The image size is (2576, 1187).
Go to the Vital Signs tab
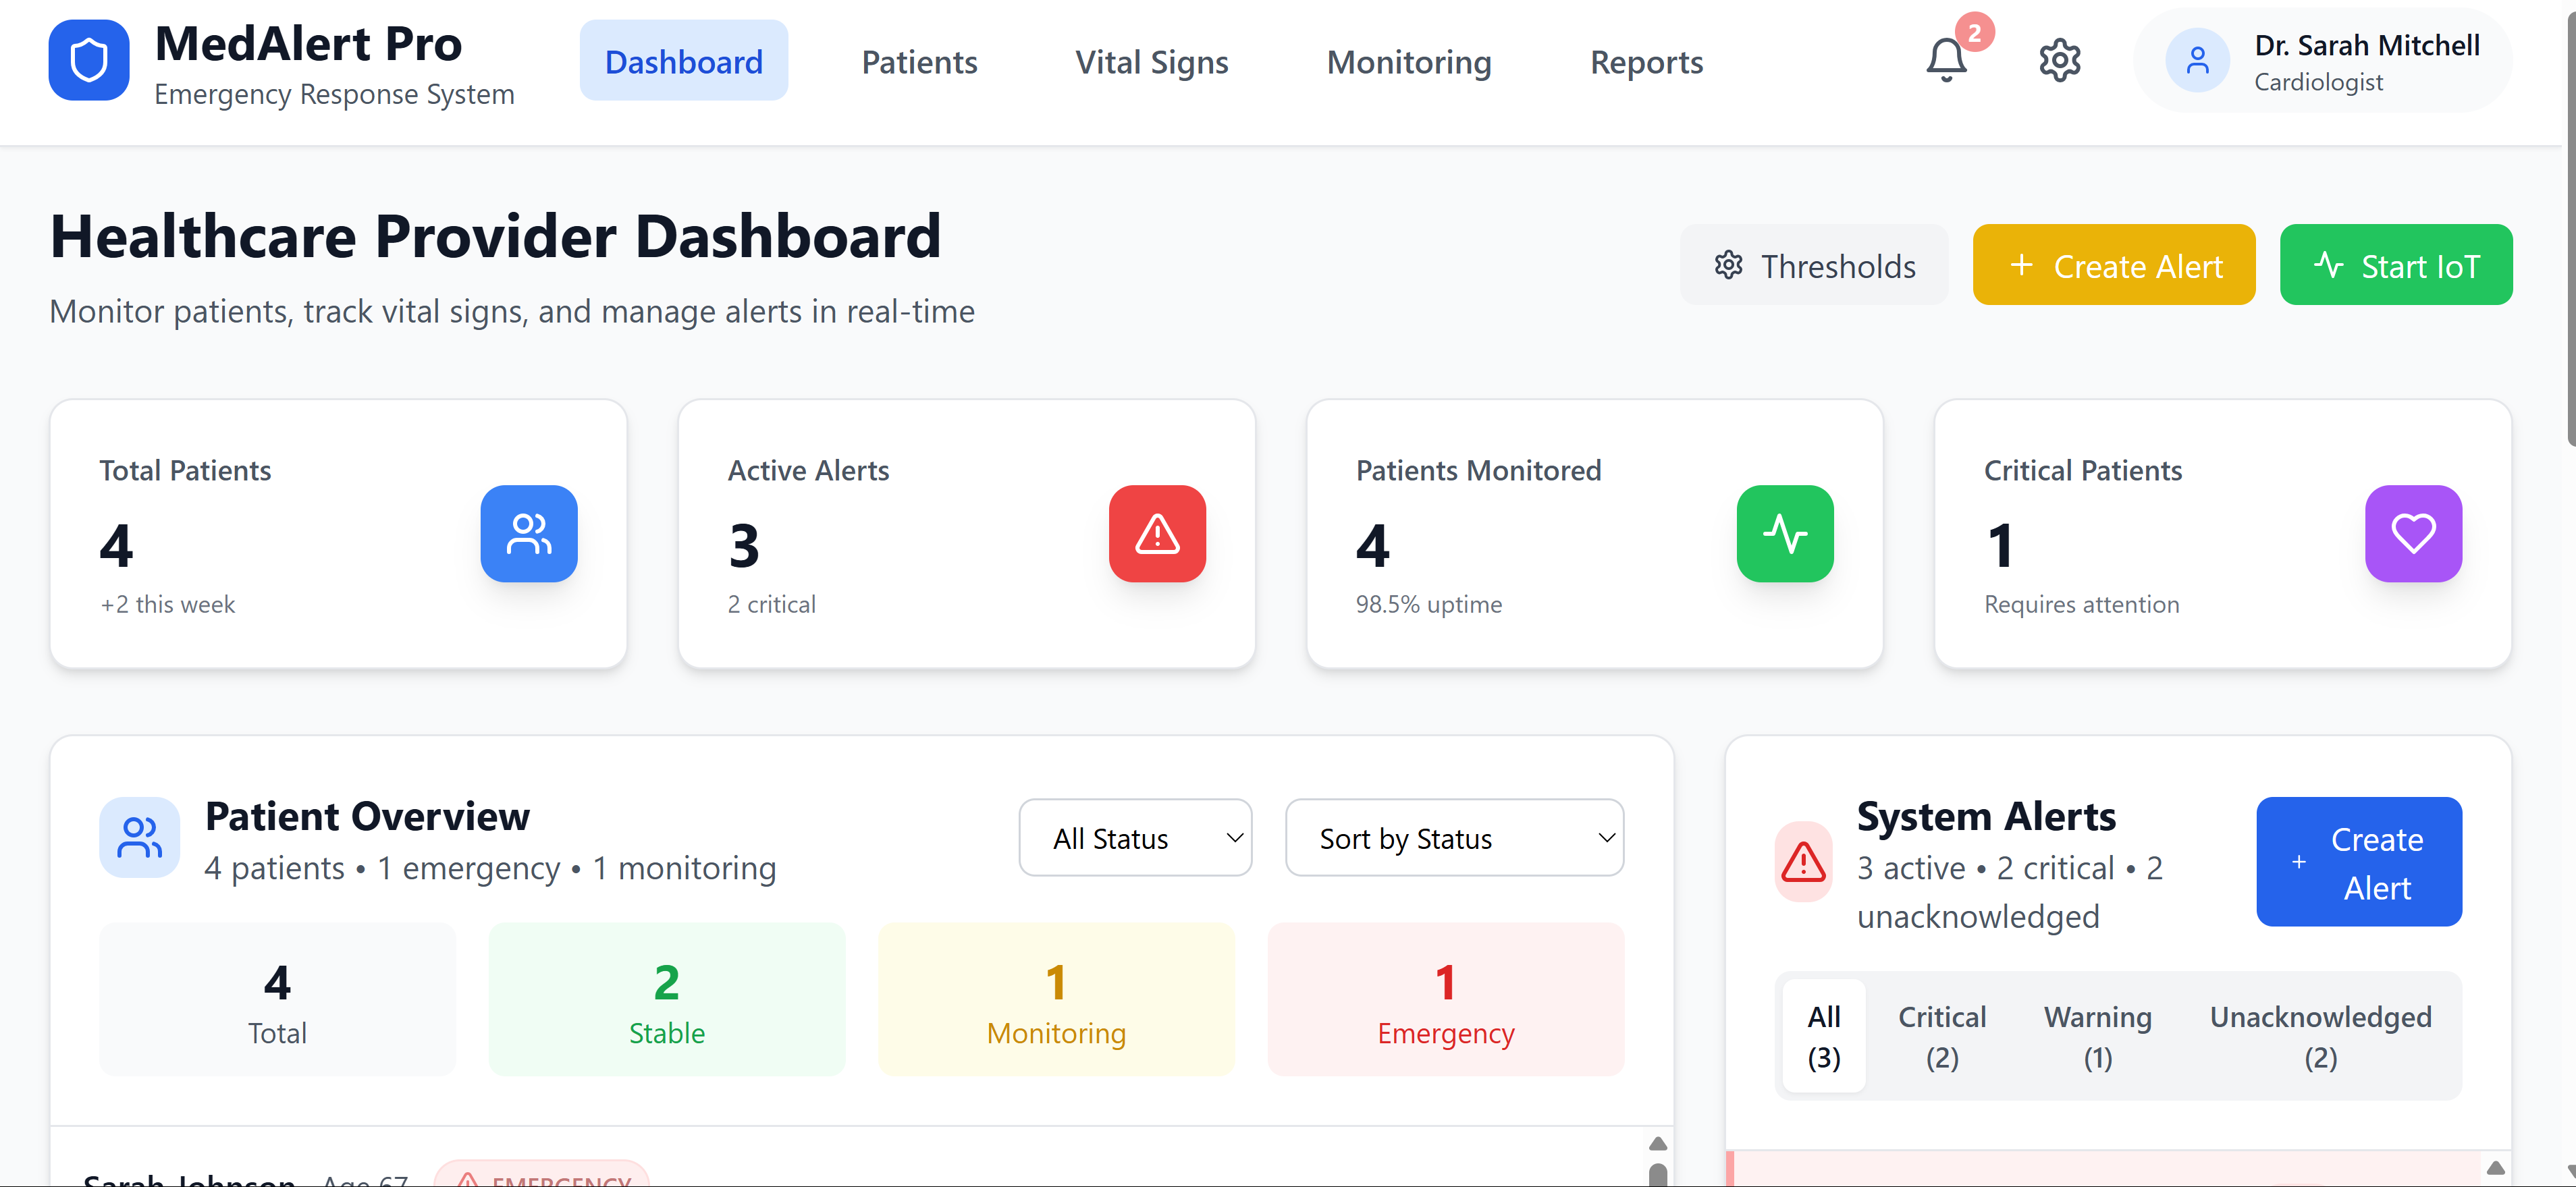click(1151, 62)
